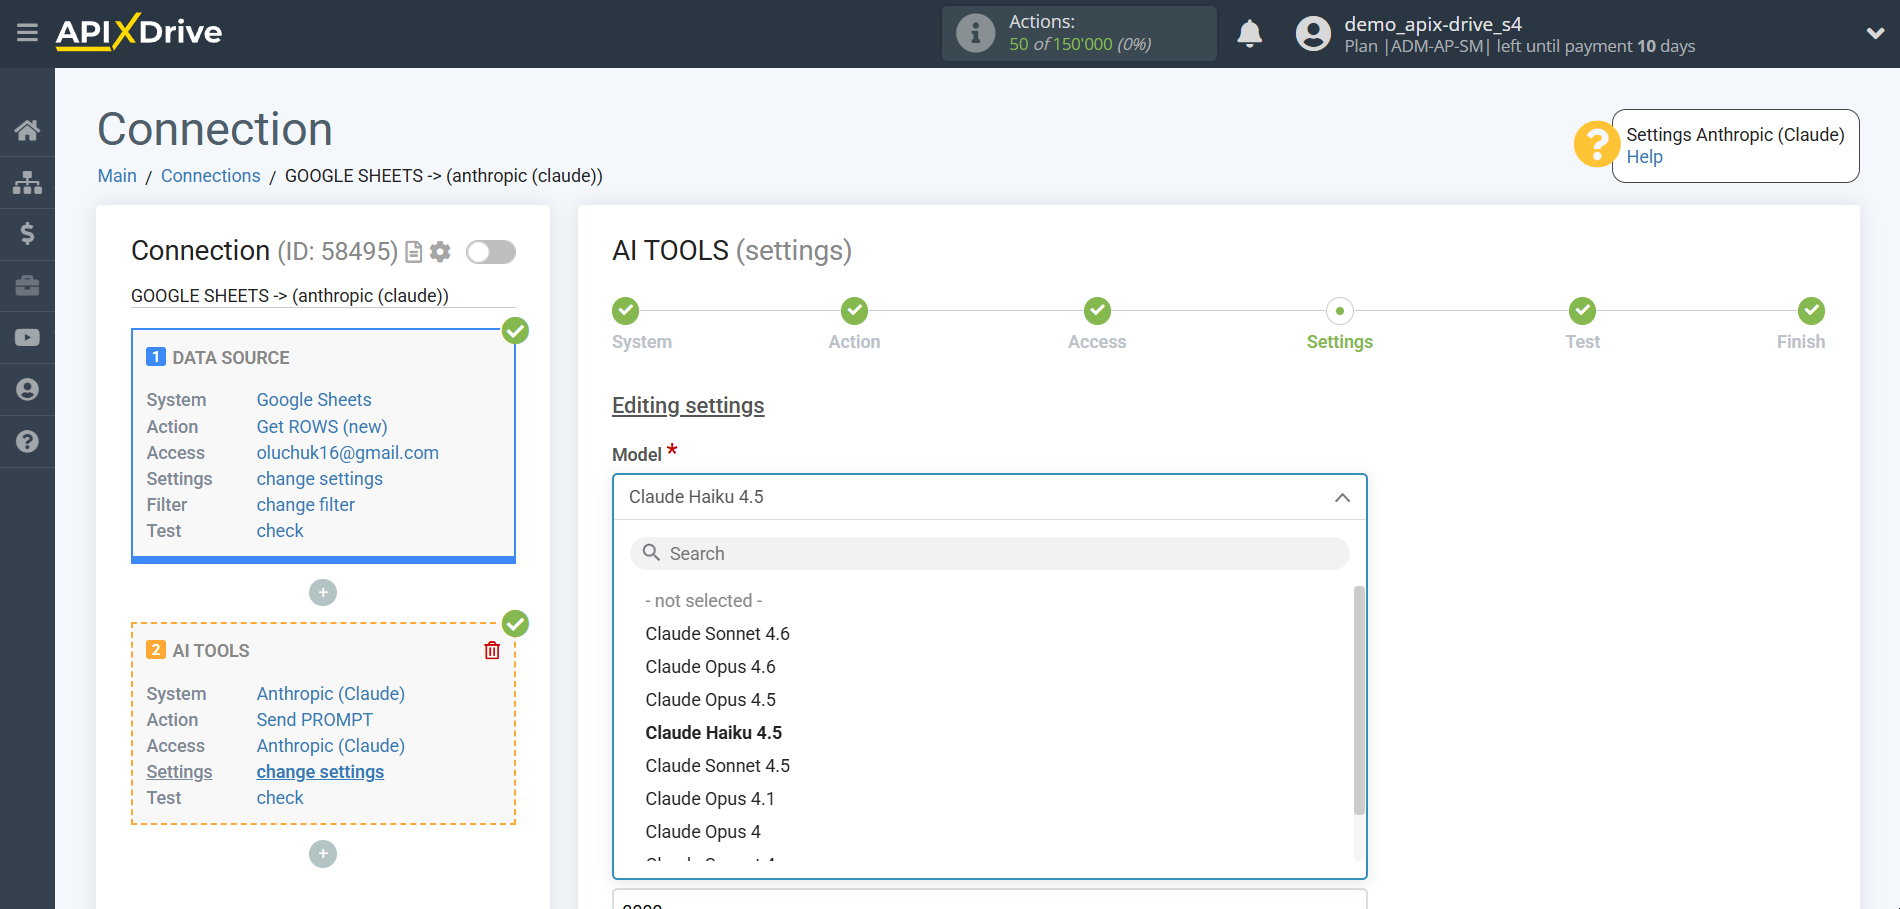Screen dimensions: 1900x909
Task: Open the hamburger menu
Action: pyautogui.click(x=27, y=33)
